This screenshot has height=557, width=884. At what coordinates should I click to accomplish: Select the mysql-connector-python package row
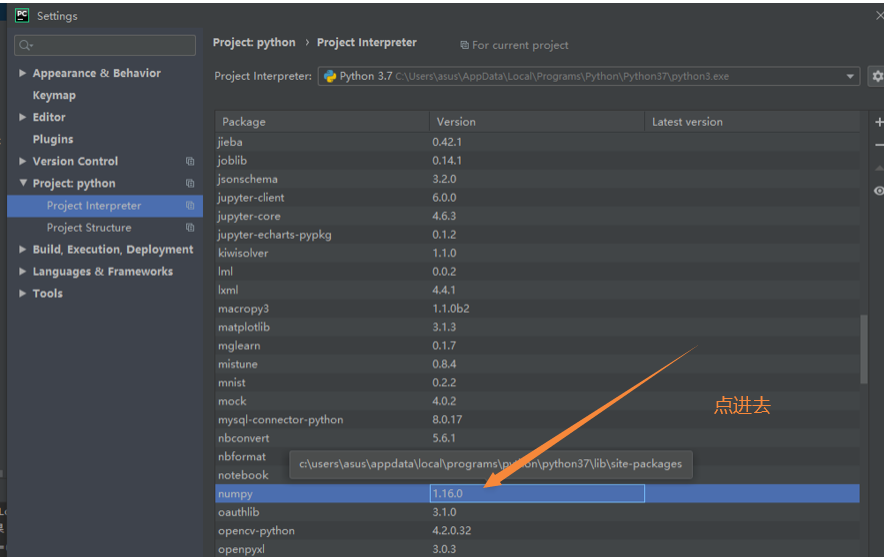tap(537, 420)
